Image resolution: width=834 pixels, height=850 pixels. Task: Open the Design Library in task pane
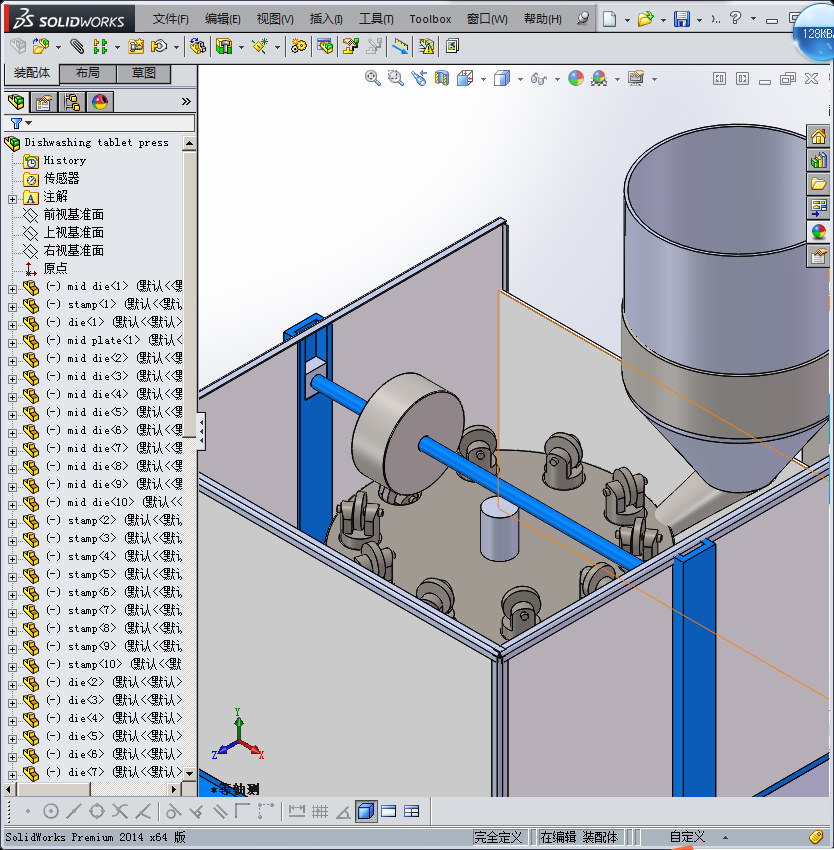(x=819, y=160)
